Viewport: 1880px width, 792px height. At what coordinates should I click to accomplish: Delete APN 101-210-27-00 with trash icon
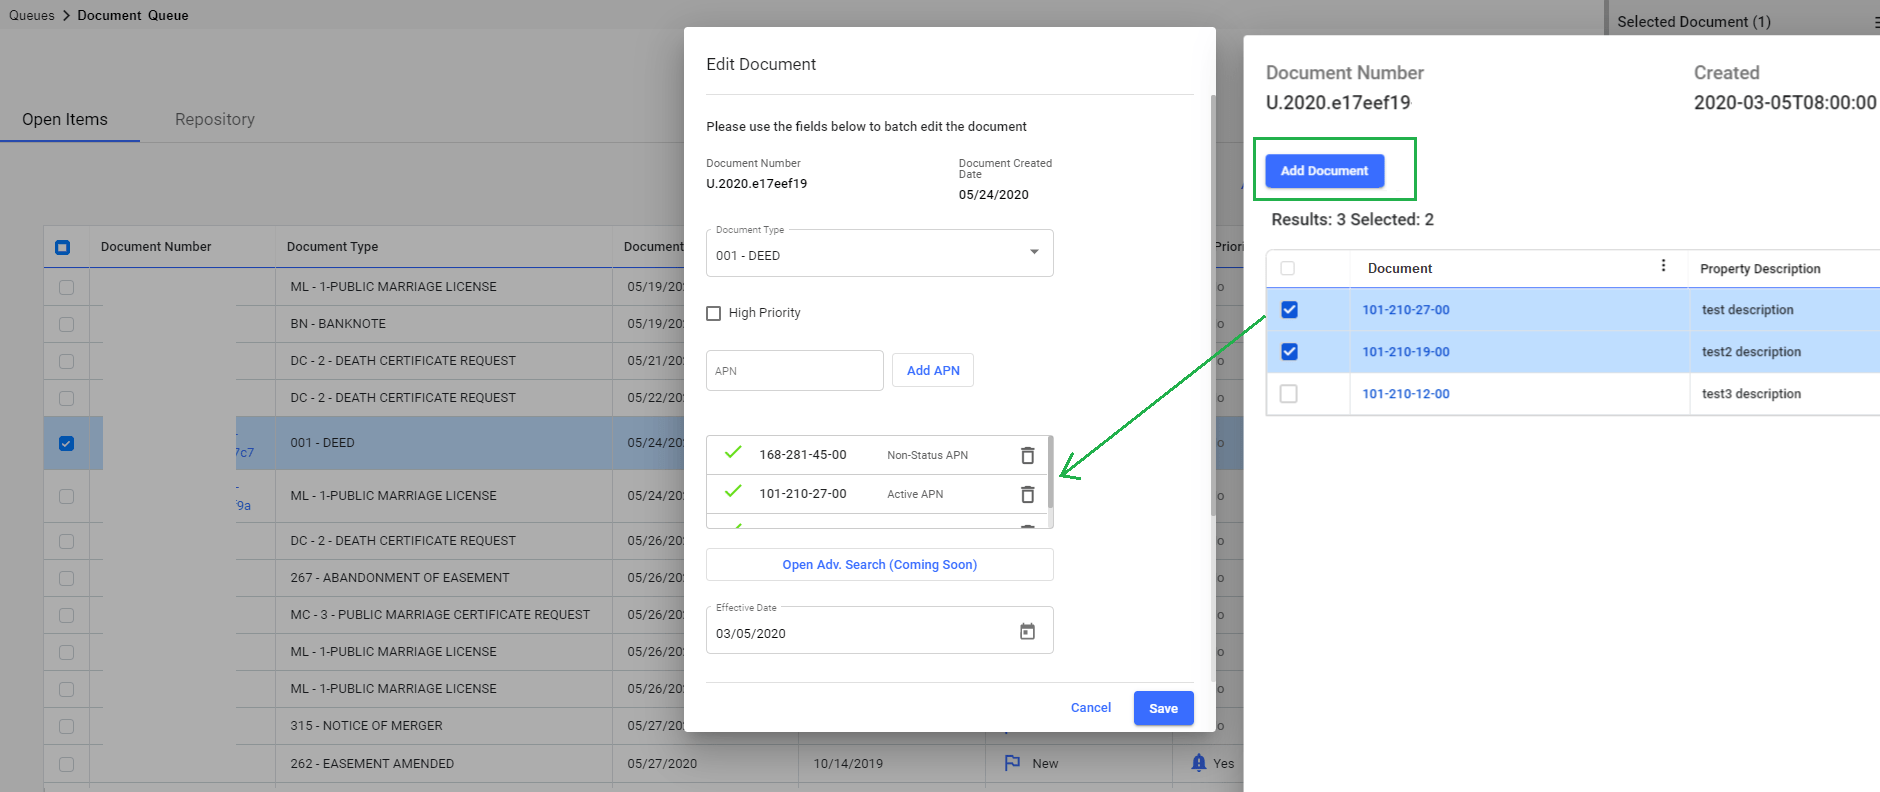pos(1027,494)
